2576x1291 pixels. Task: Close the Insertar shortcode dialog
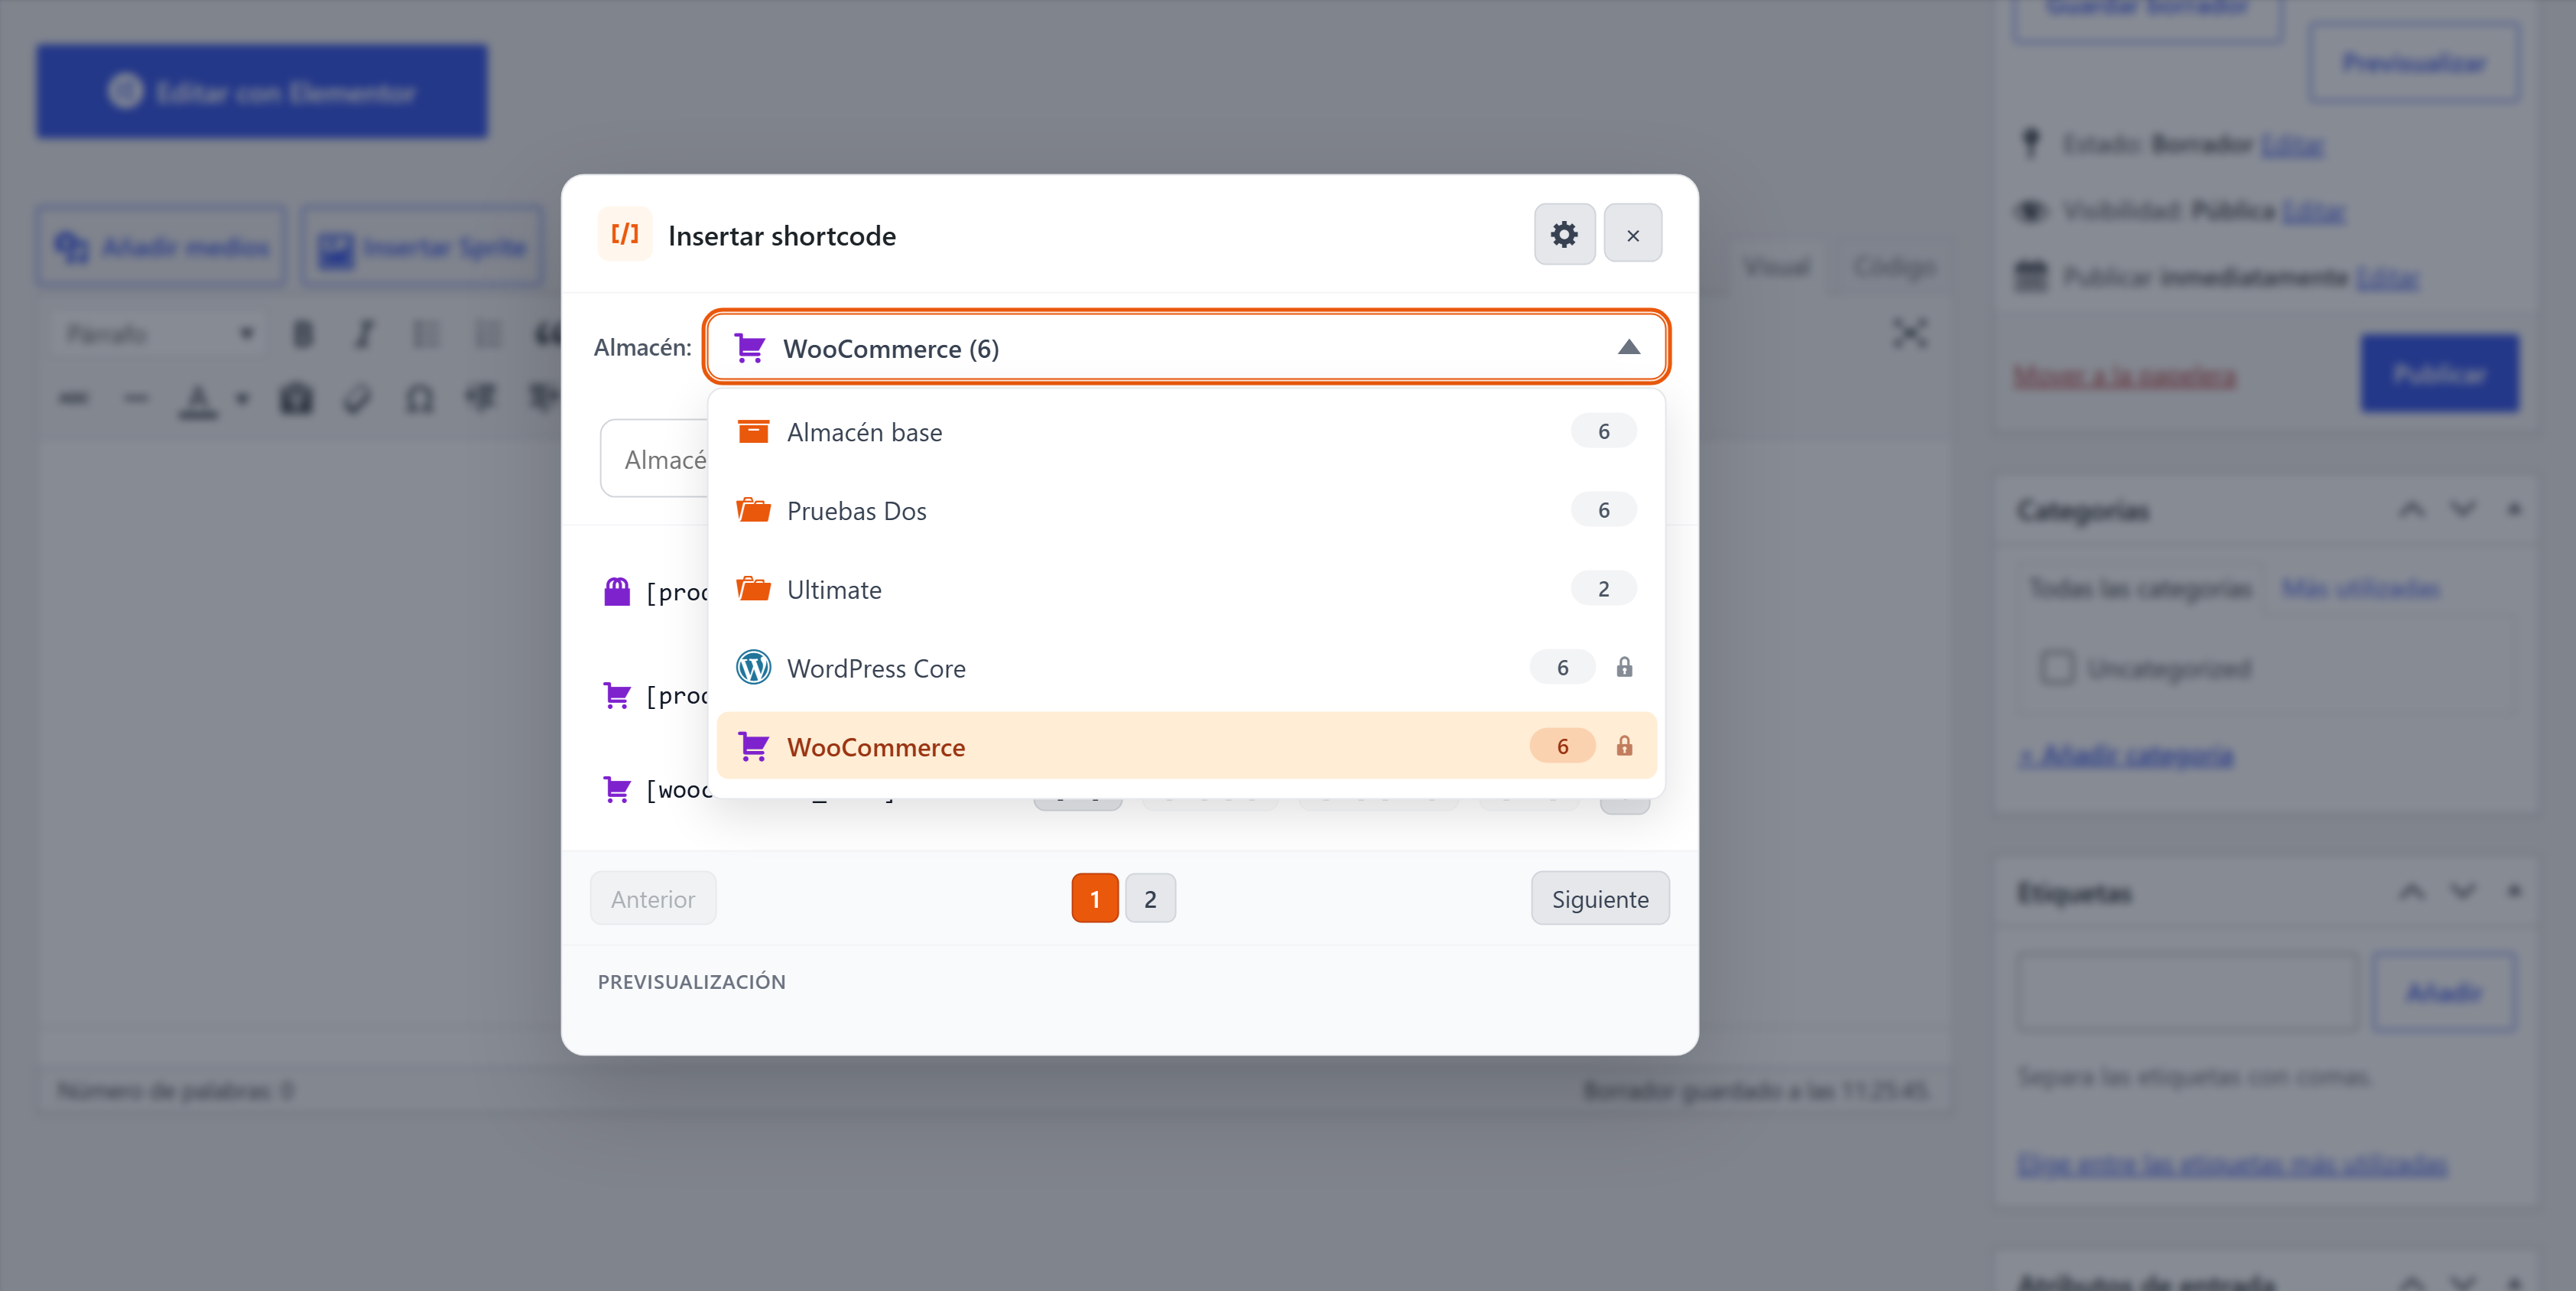1632,234
